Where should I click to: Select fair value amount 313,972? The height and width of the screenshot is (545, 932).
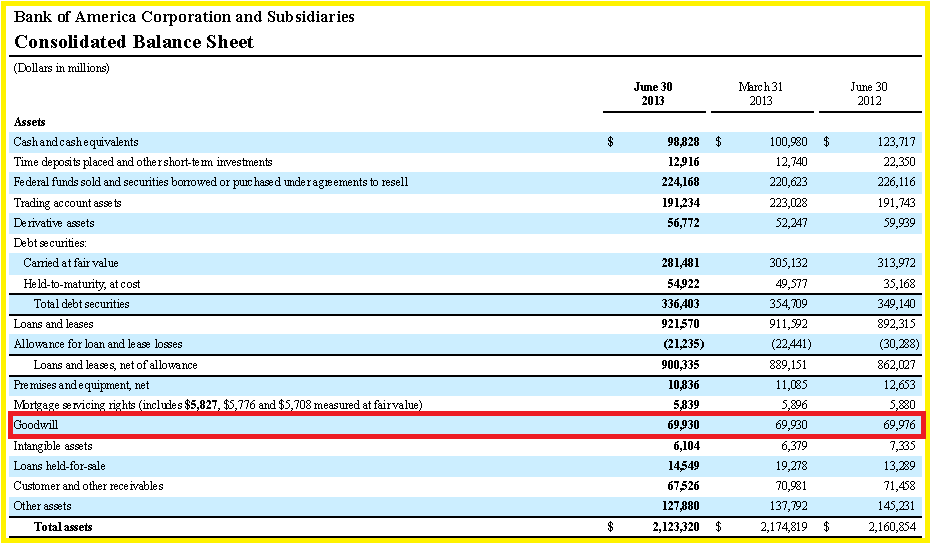tap(896, 263)
